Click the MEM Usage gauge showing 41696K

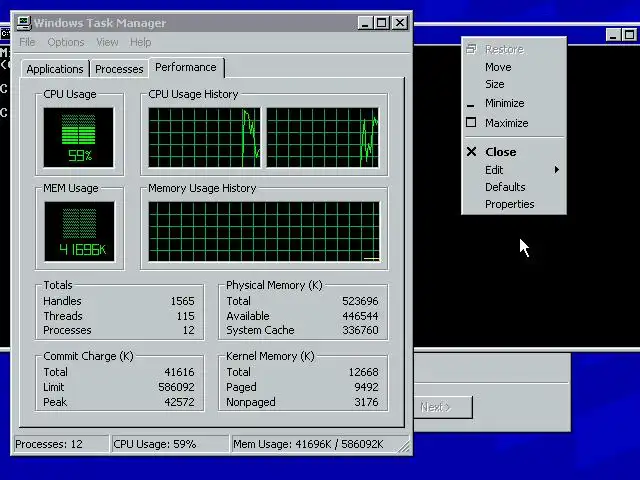tap(80, 231)
